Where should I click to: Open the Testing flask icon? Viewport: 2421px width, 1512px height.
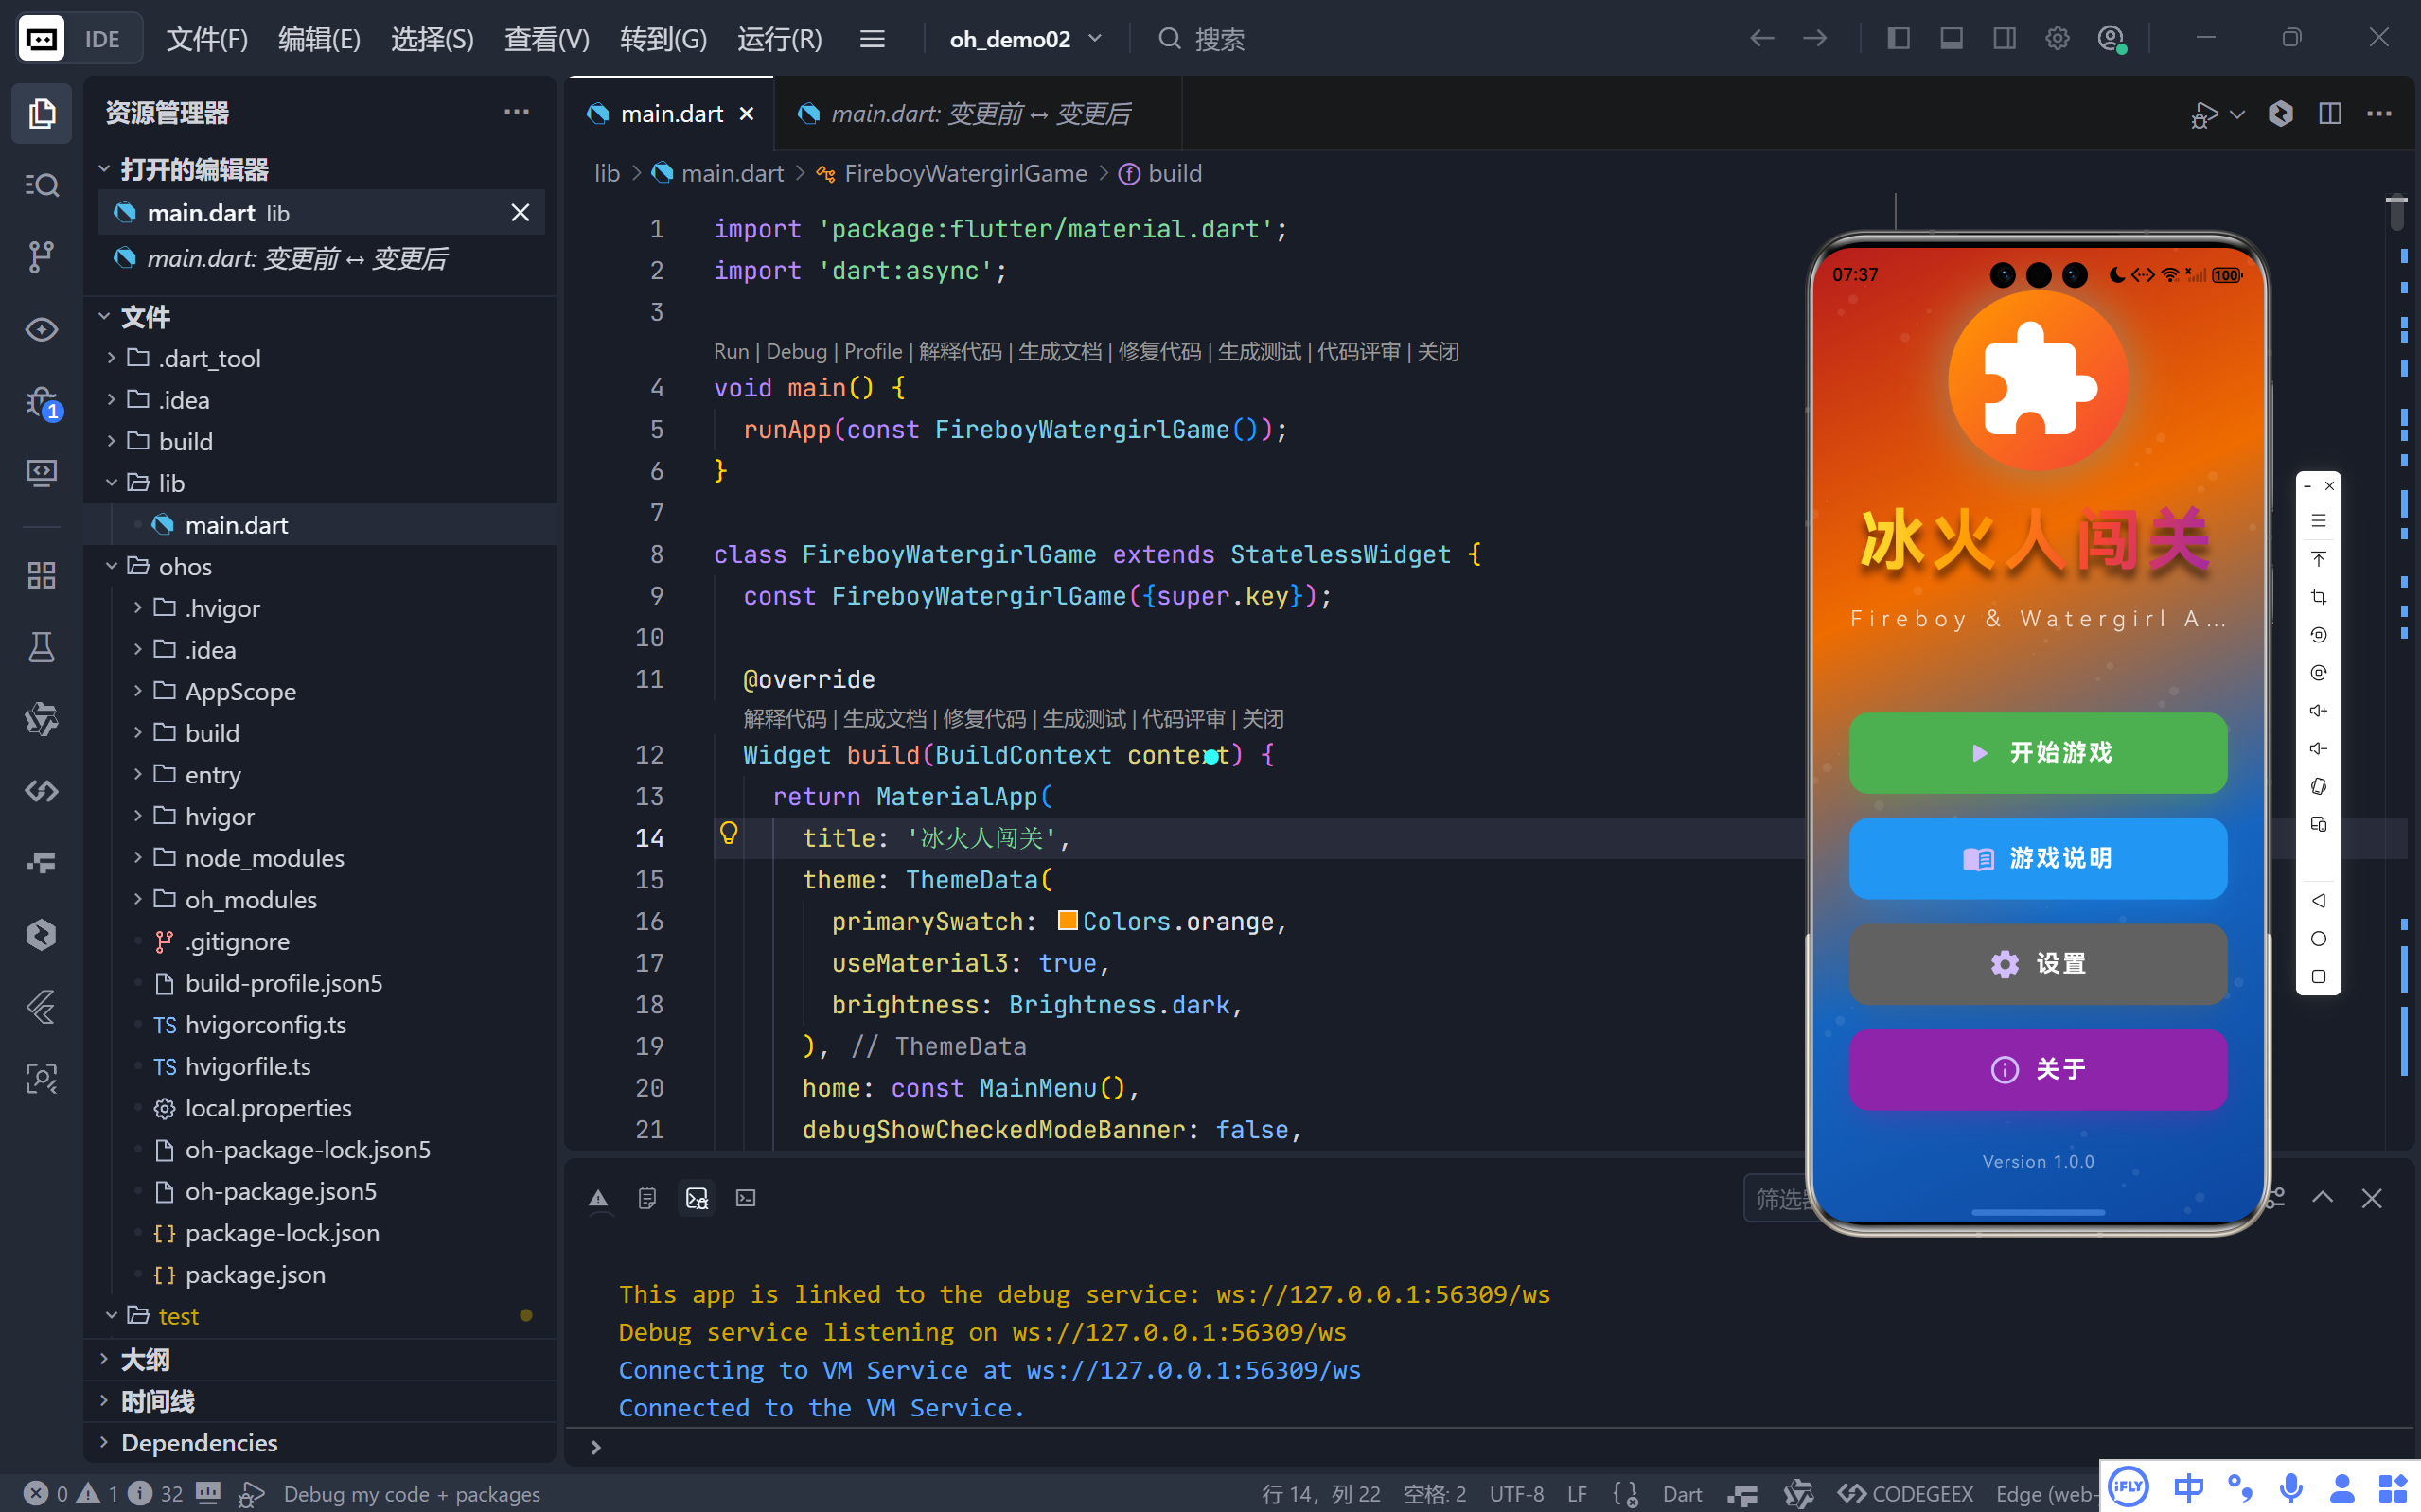click(41, 647)
